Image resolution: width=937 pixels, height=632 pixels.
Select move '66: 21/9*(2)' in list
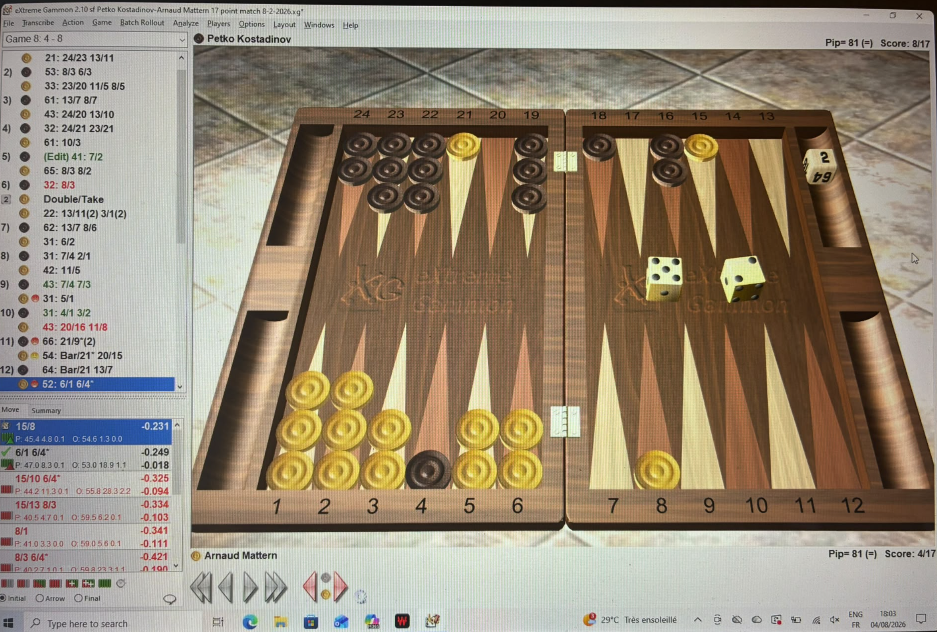click(69, 341)
